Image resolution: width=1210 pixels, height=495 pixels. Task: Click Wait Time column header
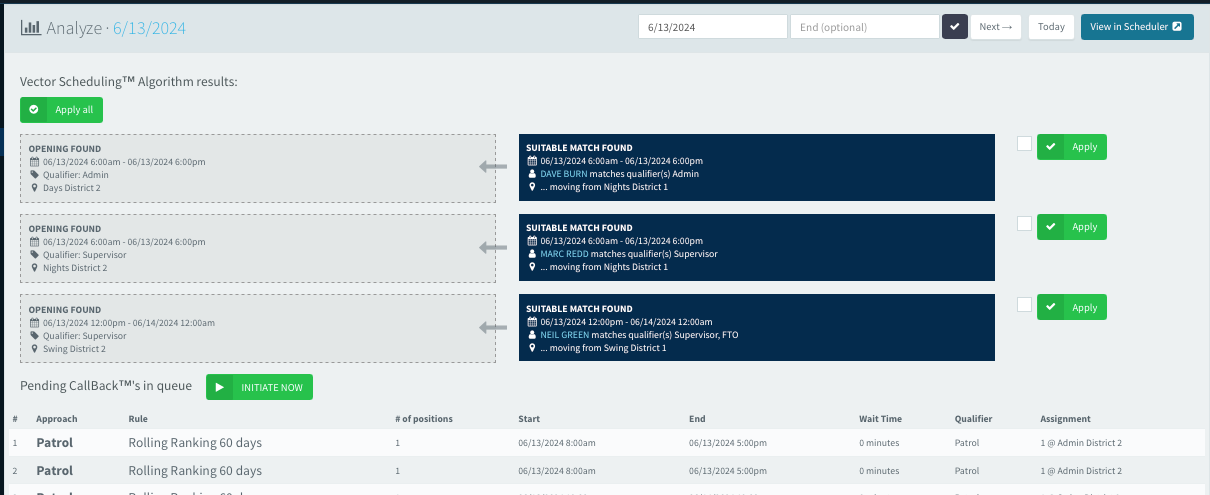(880, 419)
